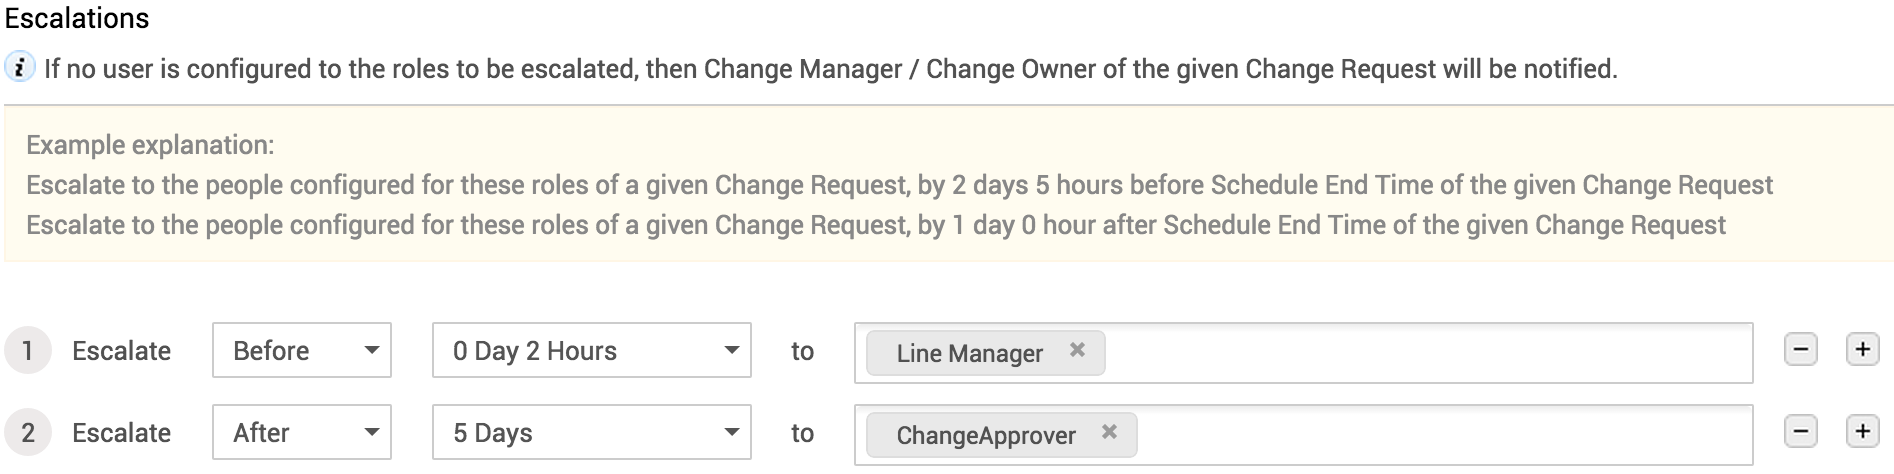Expand the 5 Days duration dropdown
1894x474 pixels.
point(591,432)
